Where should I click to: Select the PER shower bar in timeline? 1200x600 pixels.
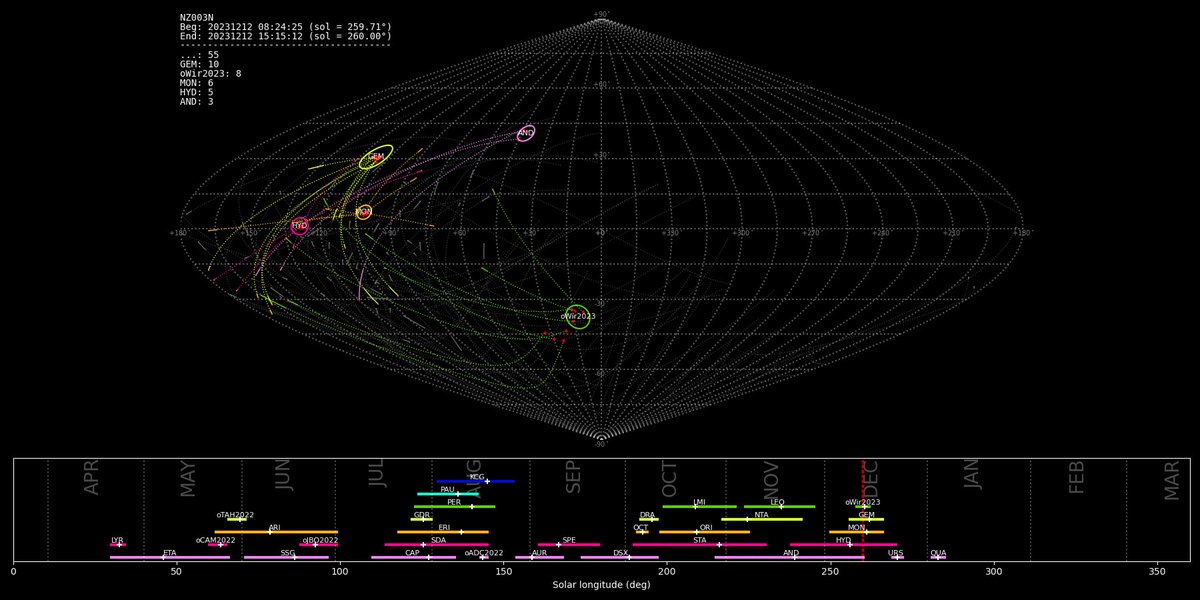click(x=454, y=507)
